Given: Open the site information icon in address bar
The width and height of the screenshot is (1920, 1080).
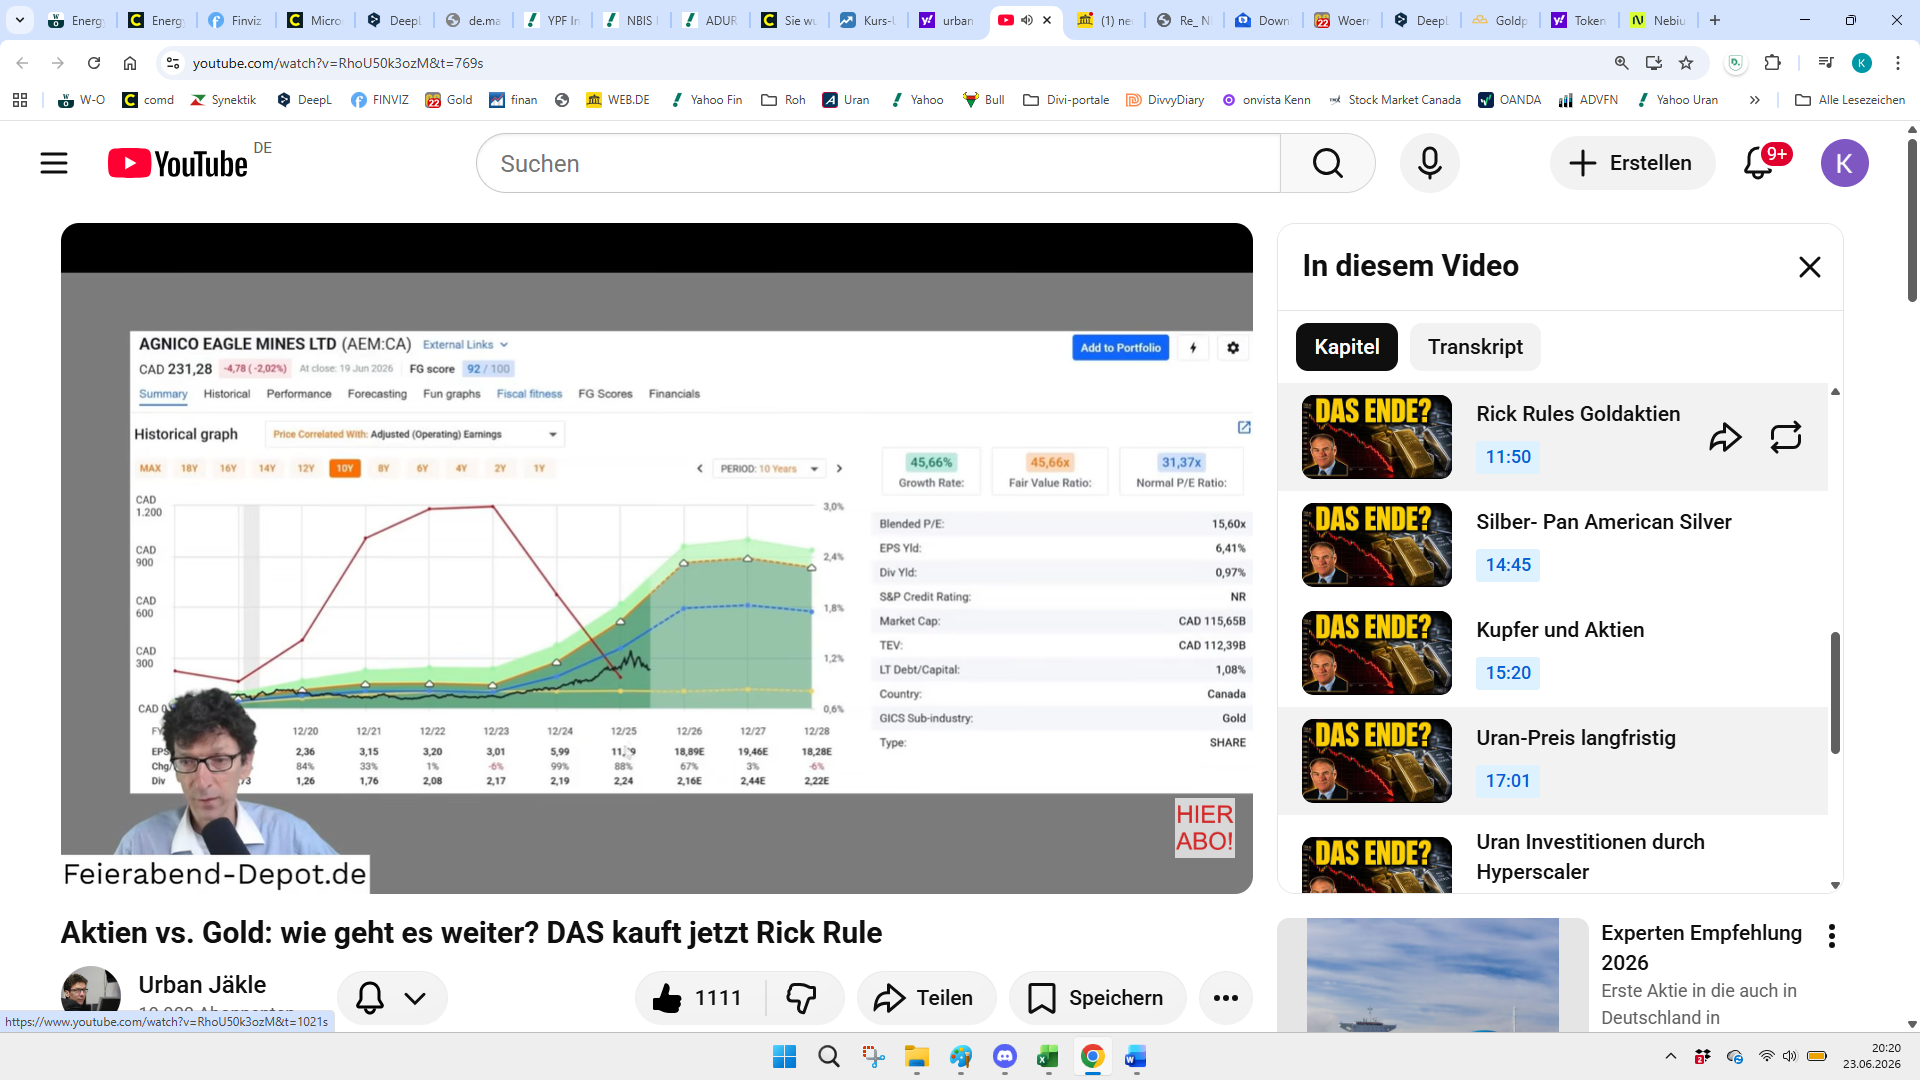Looking at the screenshot, I should [x=173, y=63].
